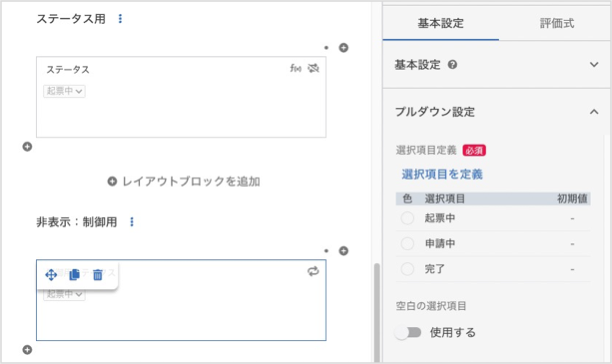612x364 pixels.
Task: Click the sync arrows icon on the selected field
Action: (x=313, y=271)
